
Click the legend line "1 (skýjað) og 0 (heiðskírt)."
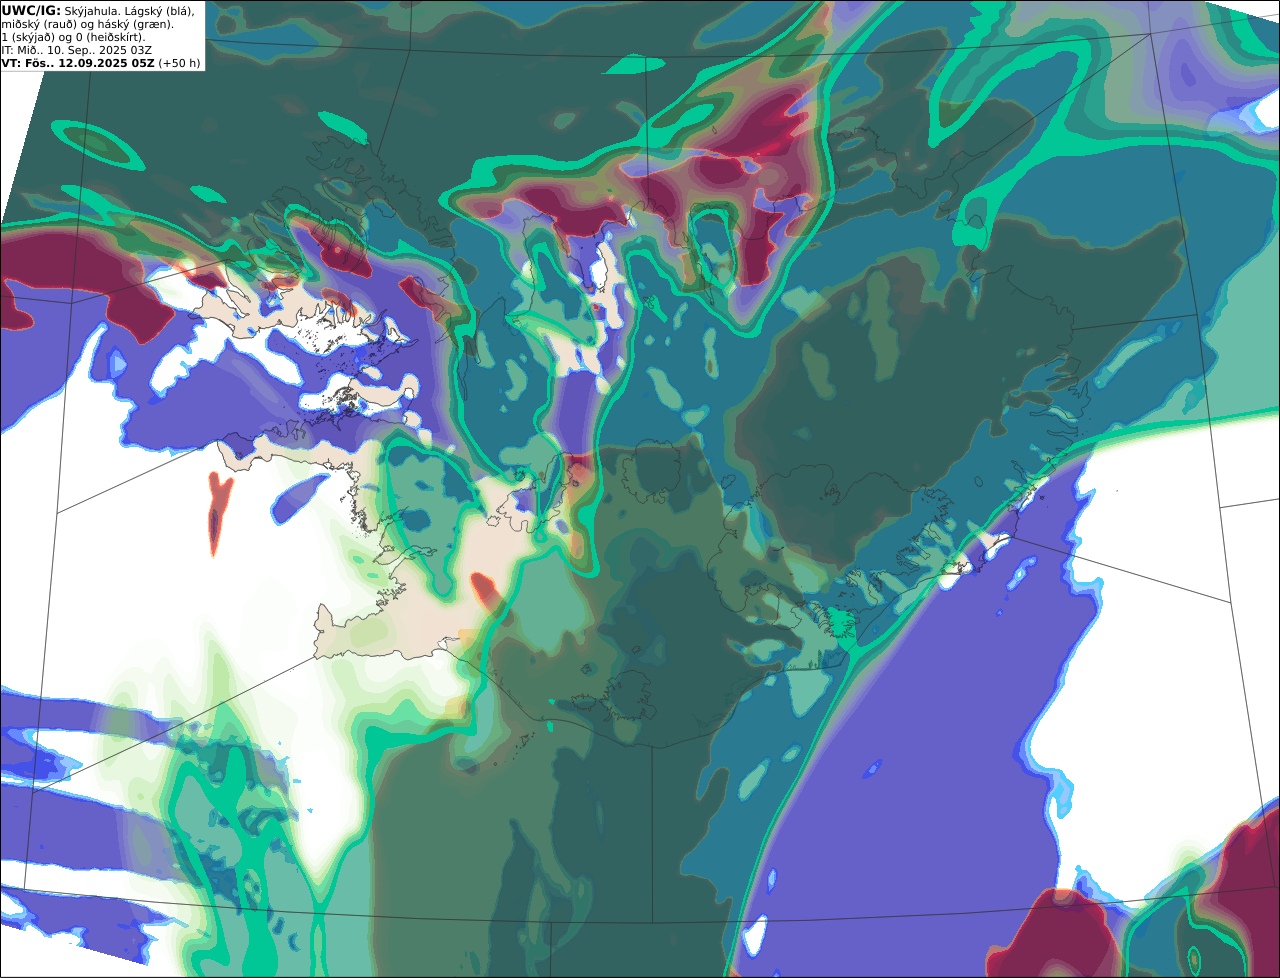[73, 37]
